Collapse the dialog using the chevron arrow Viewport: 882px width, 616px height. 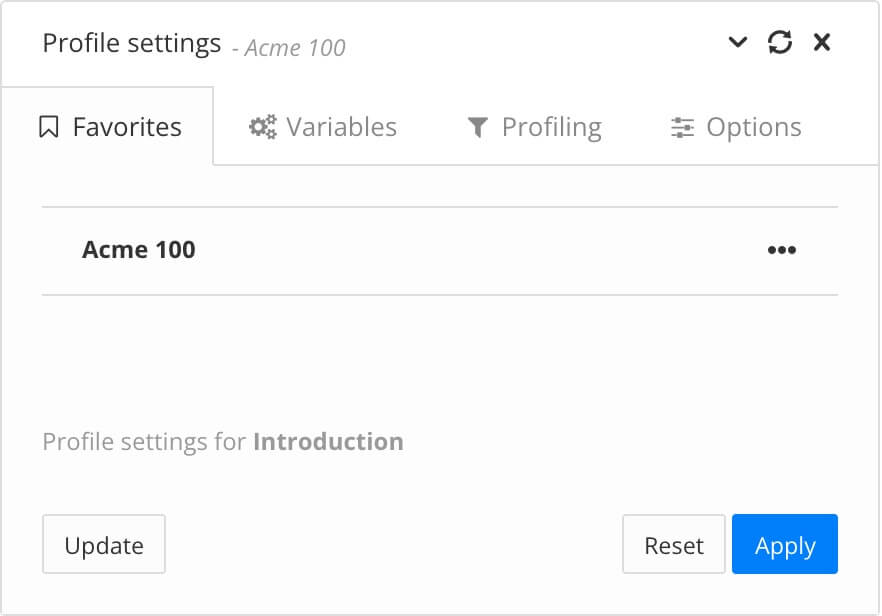[x=737, y=44]
